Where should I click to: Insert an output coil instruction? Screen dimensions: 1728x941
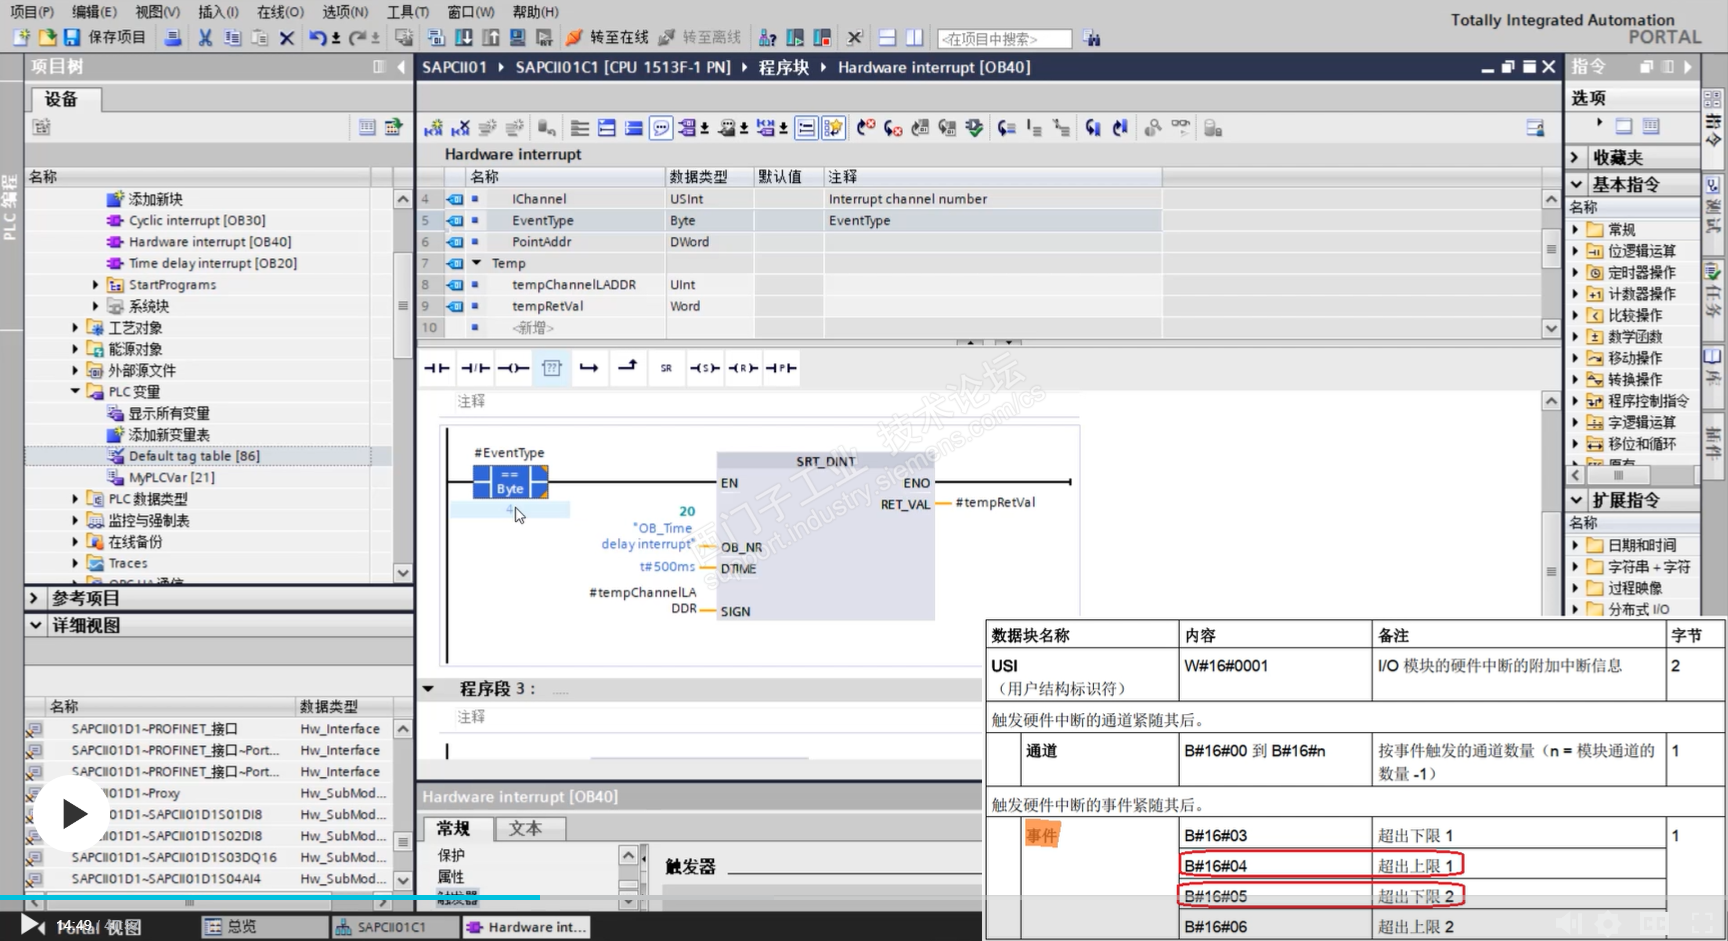pos(513,368)
